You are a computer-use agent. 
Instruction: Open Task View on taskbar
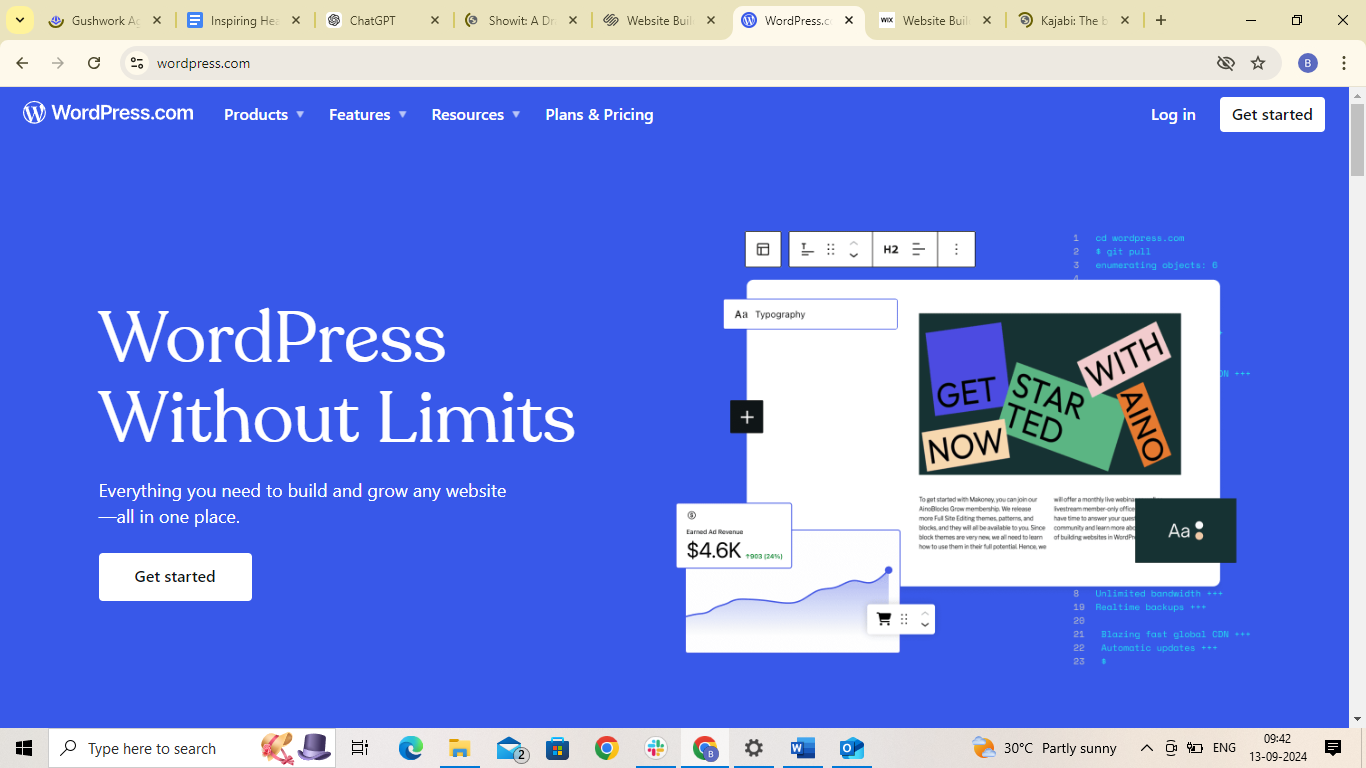pos(360,748)
